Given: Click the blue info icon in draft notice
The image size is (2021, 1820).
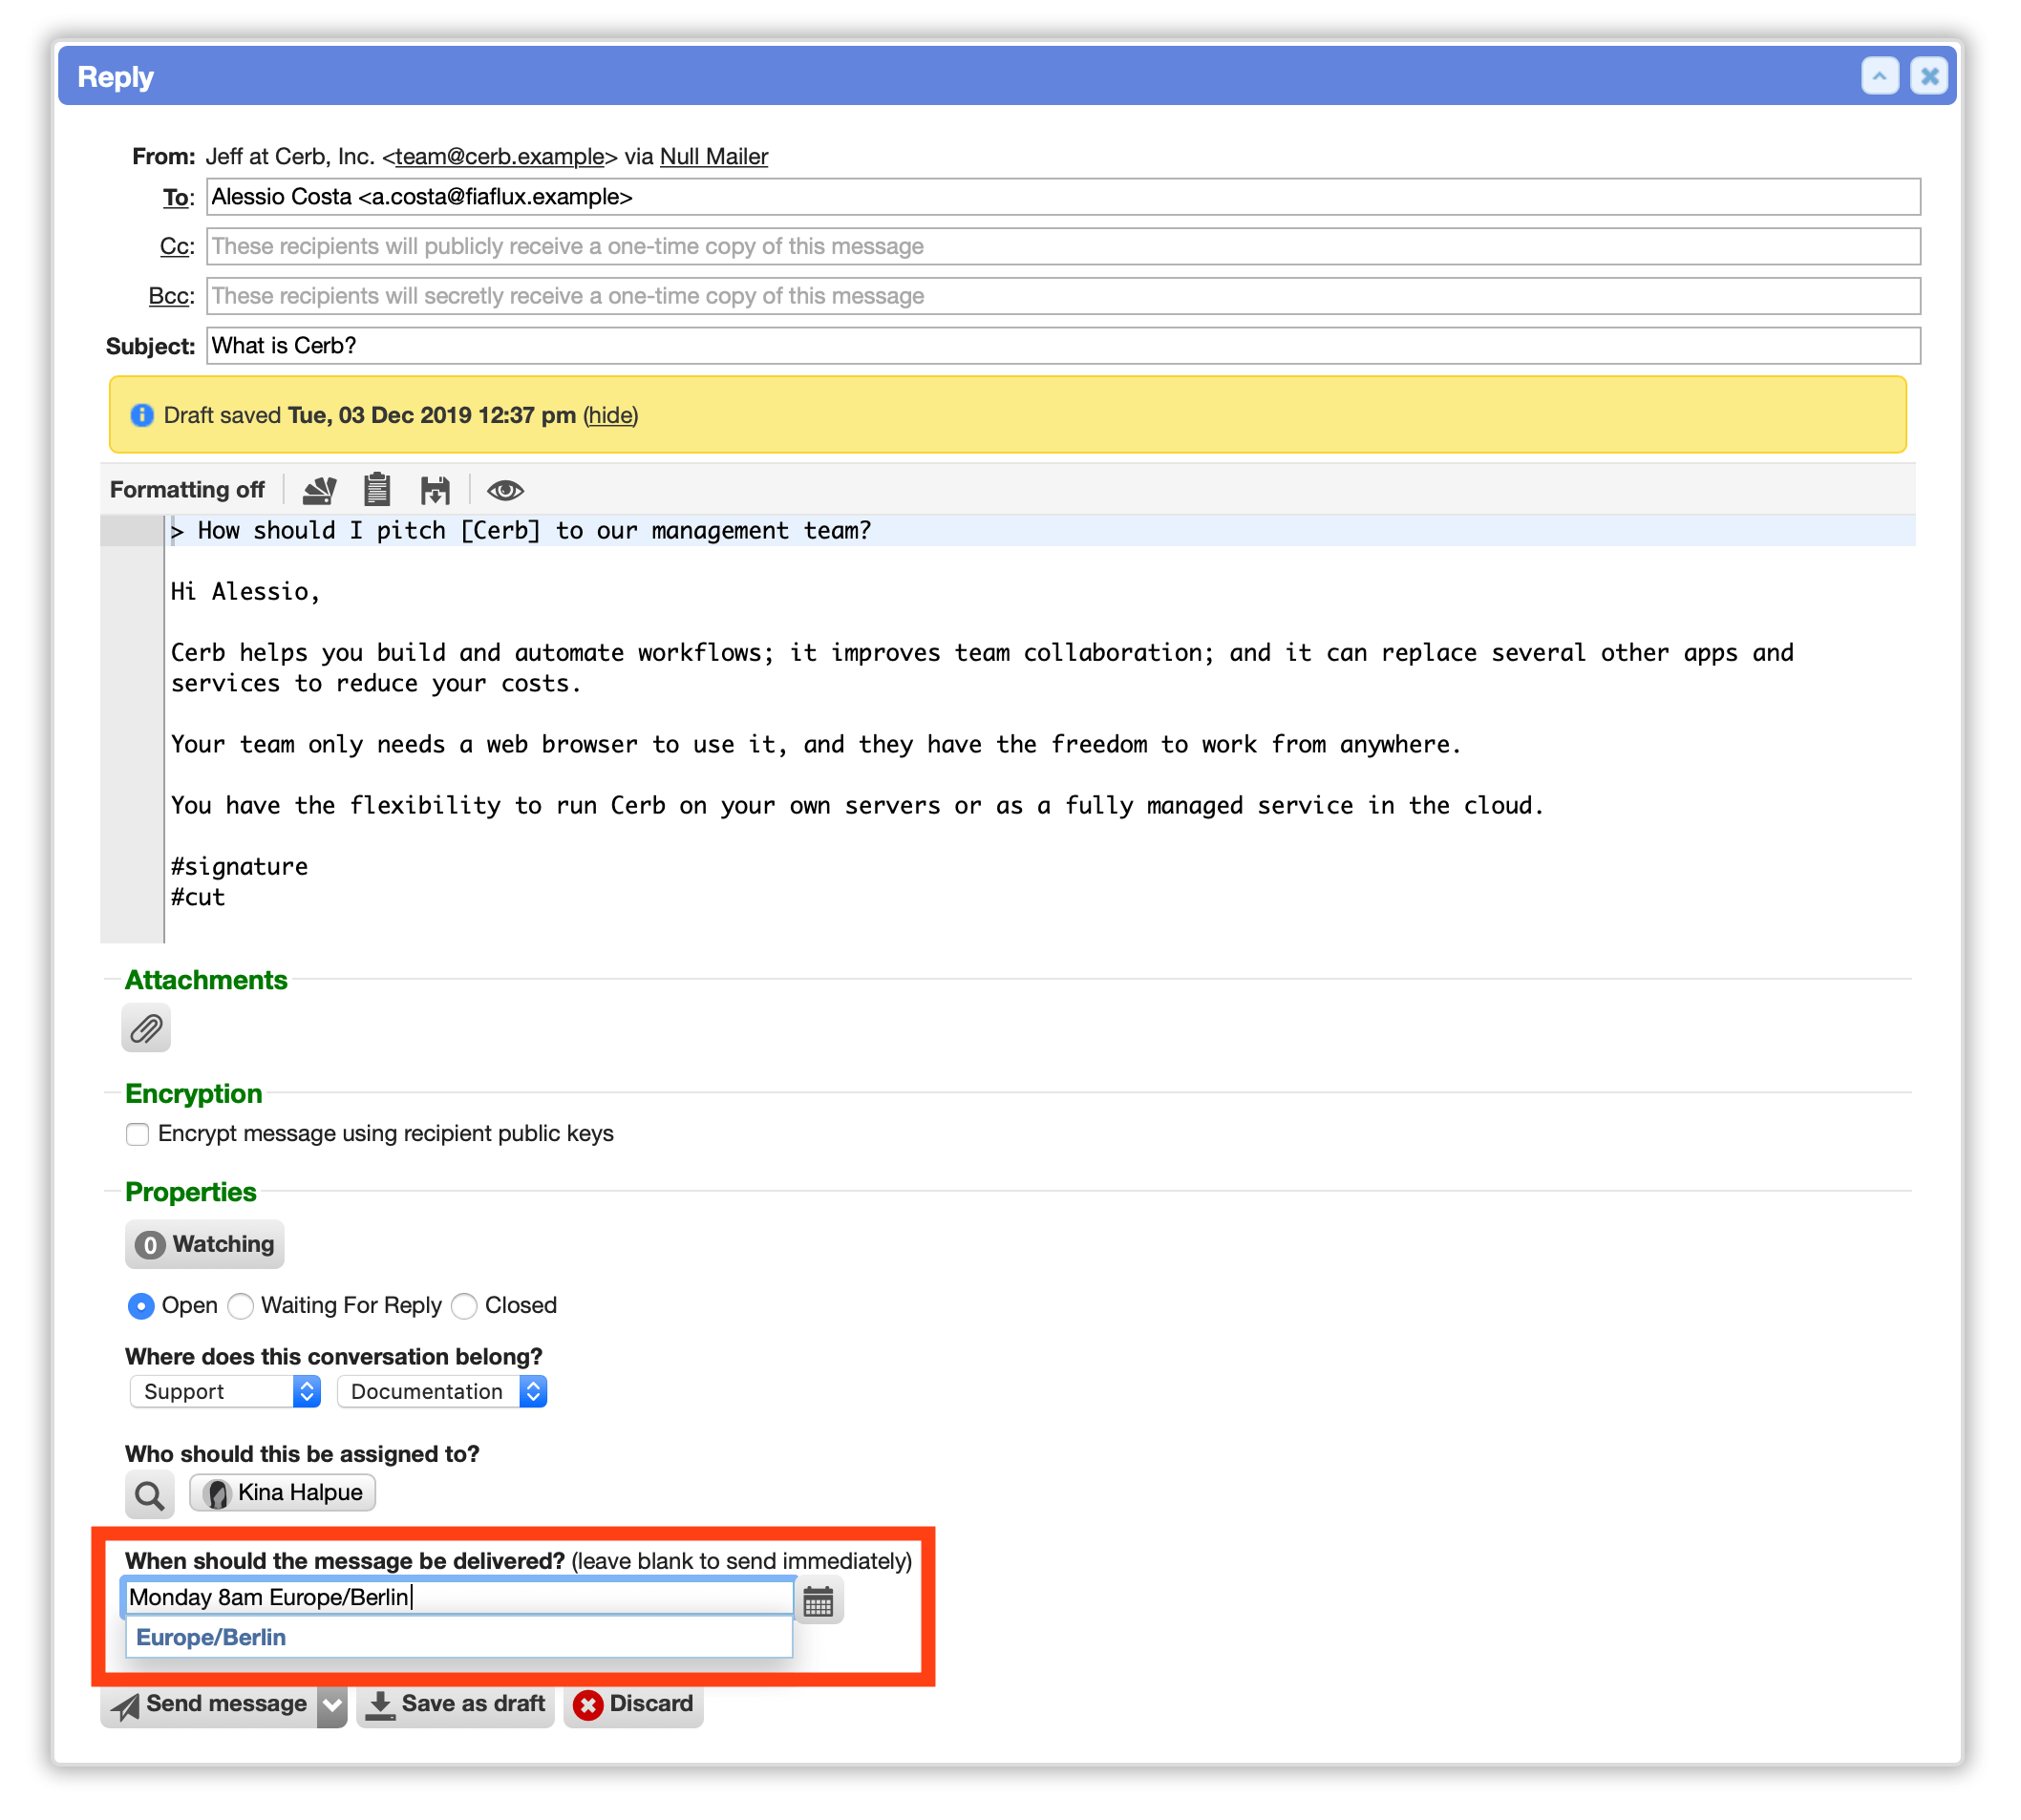Looking at the screenshot, I should click(x=142, y=415).
